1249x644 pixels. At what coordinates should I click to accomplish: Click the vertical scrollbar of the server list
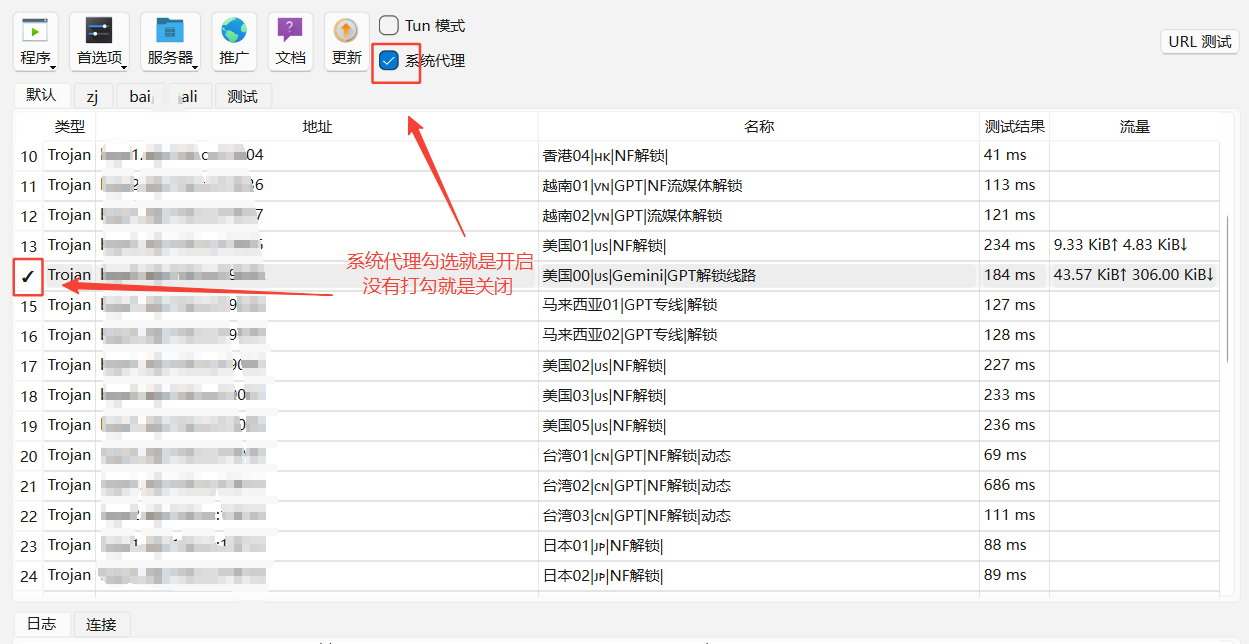point(1227,288)
